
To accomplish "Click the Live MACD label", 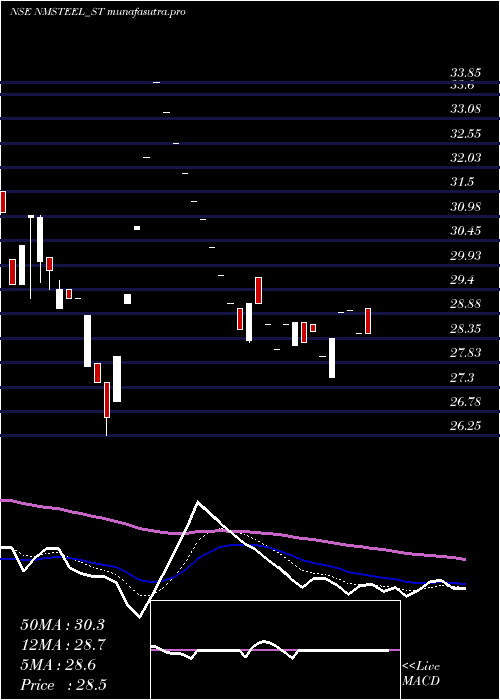I will tap(421, 673).
